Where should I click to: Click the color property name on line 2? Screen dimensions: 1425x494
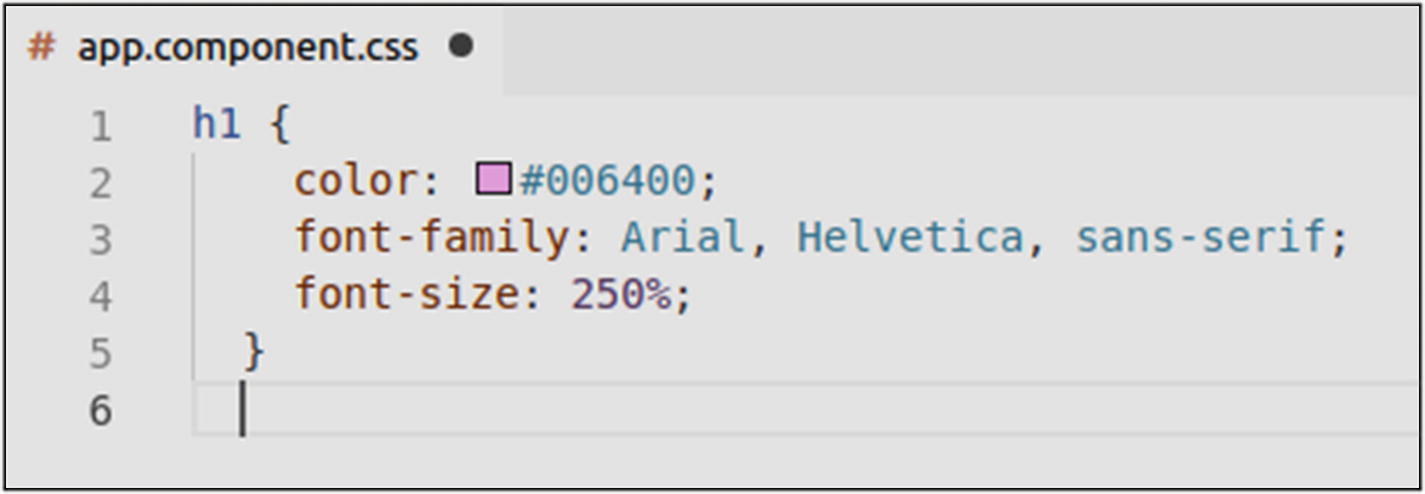[x=355, y=181]
